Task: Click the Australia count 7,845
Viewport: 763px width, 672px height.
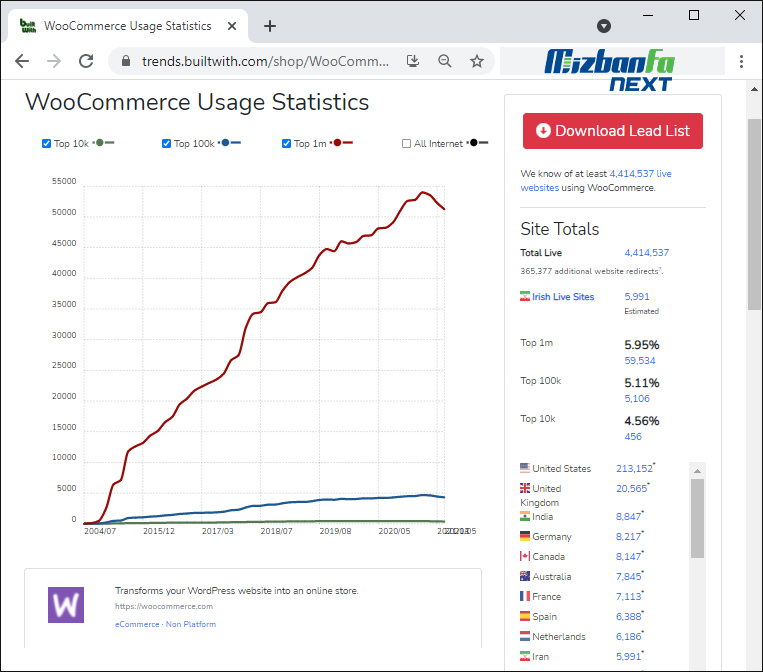Action: click(x=629, y=576)
